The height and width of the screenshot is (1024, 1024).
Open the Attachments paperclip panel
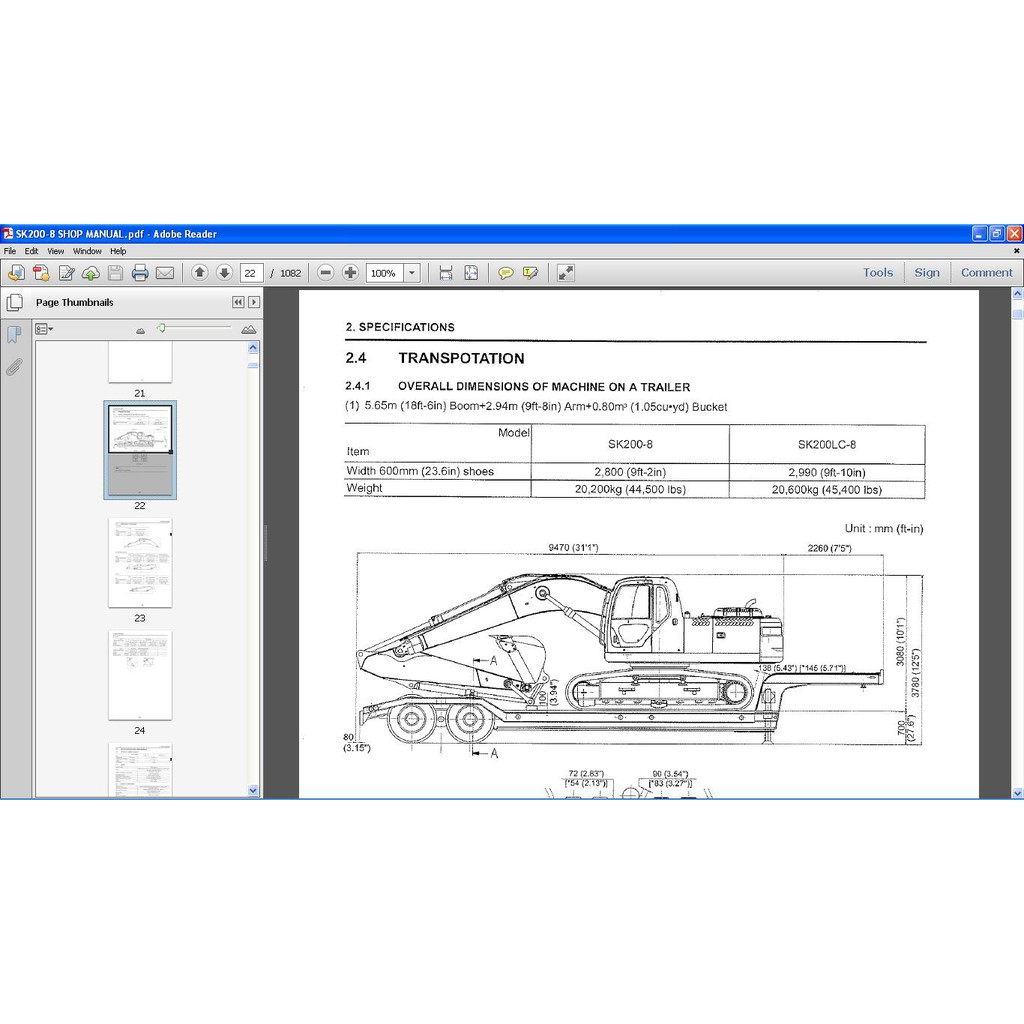point(14,366)
